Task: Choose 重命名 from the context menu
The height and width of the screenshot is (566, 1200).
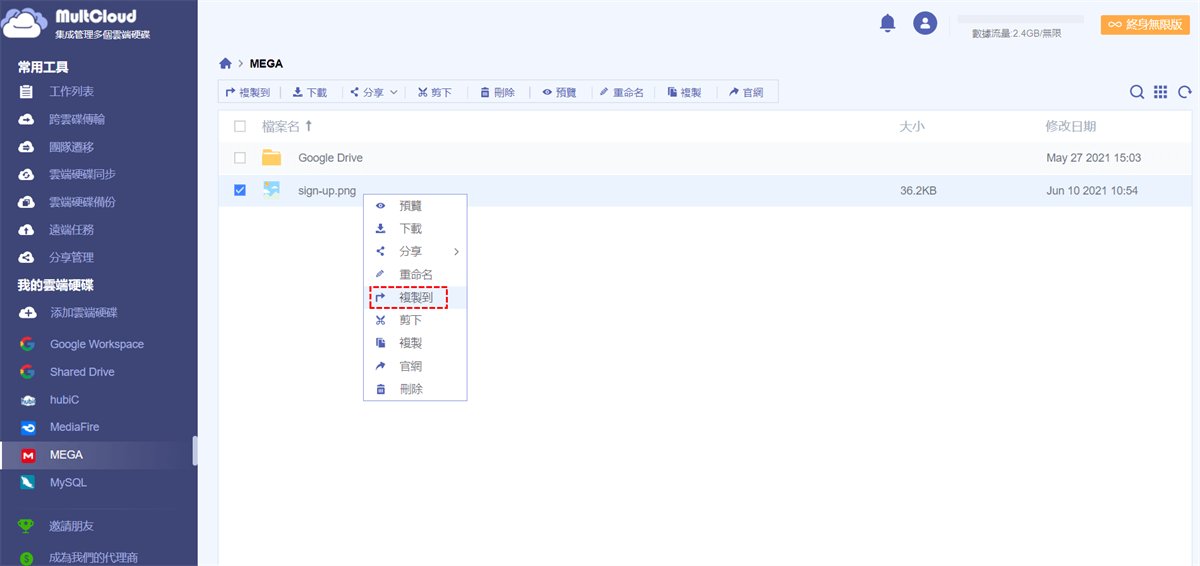Action: [x=415, y=274]
